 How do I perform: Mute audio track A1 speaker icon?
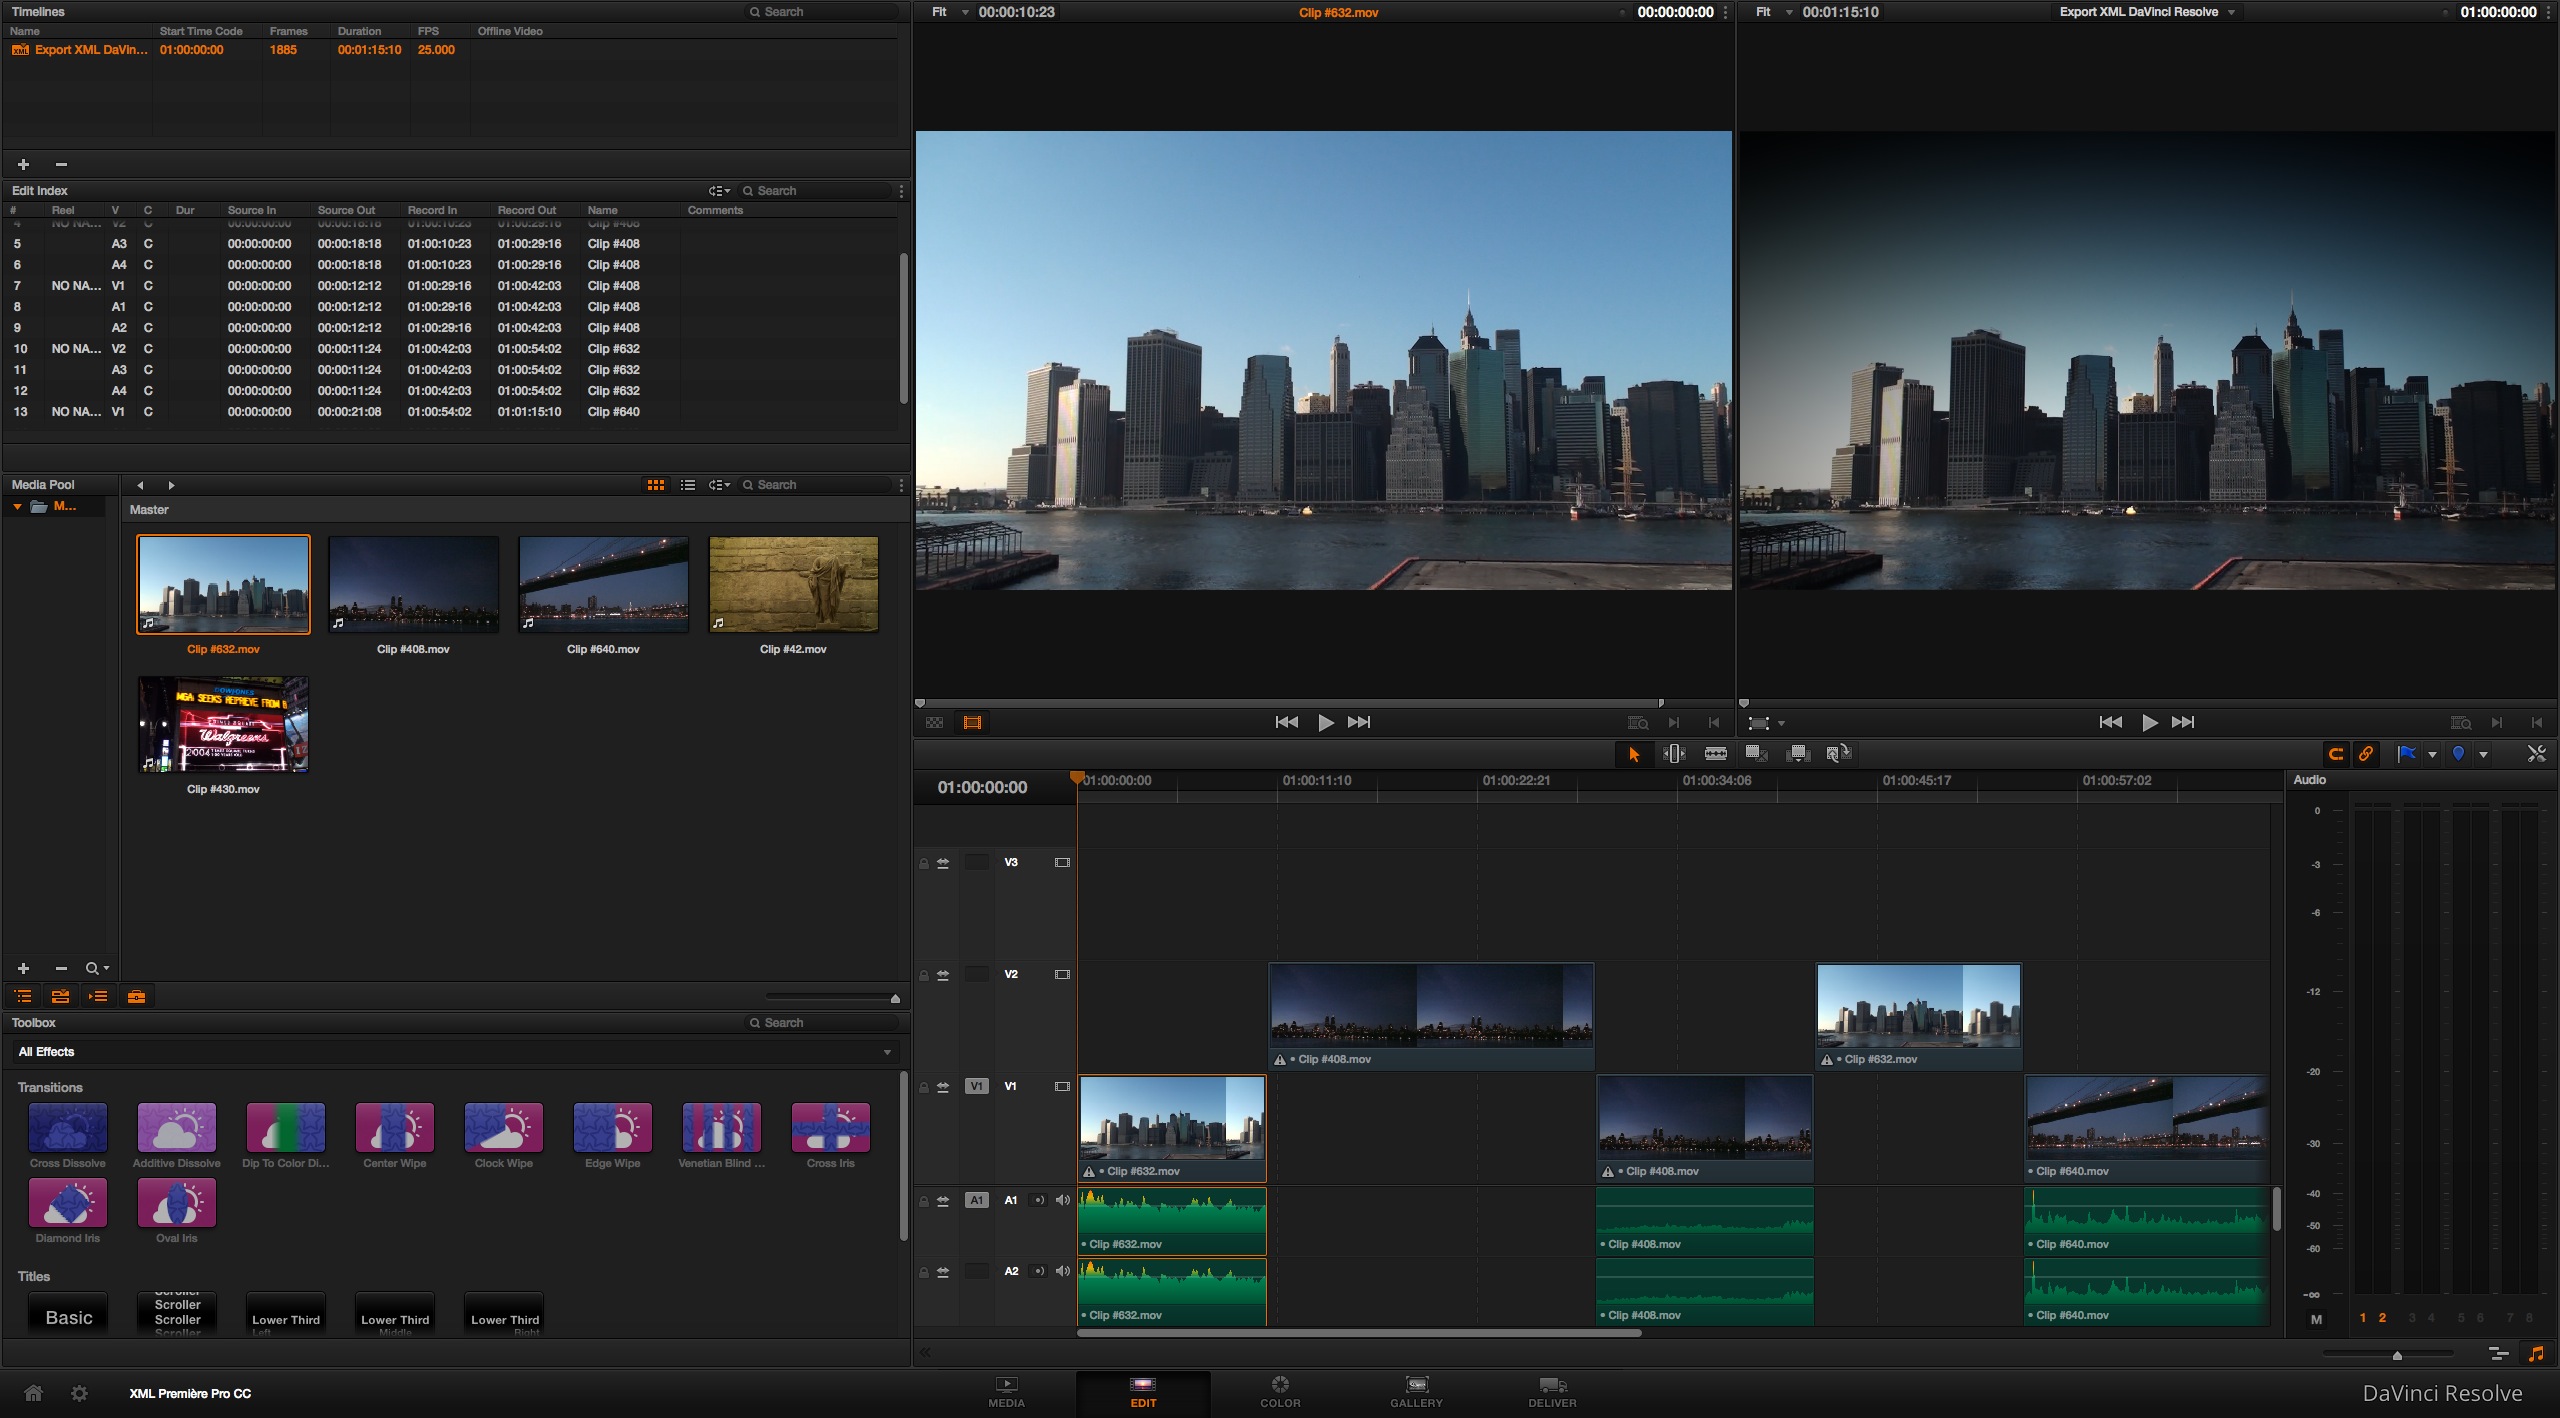point(1062,1200)
